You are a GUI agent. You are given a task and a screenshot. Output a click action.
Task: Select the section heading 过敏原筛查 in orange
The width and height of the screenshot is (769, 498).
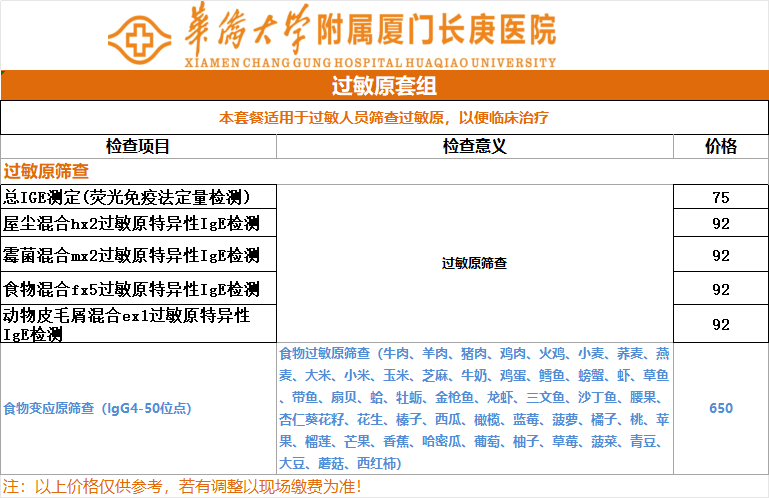[x=46, y=171]
